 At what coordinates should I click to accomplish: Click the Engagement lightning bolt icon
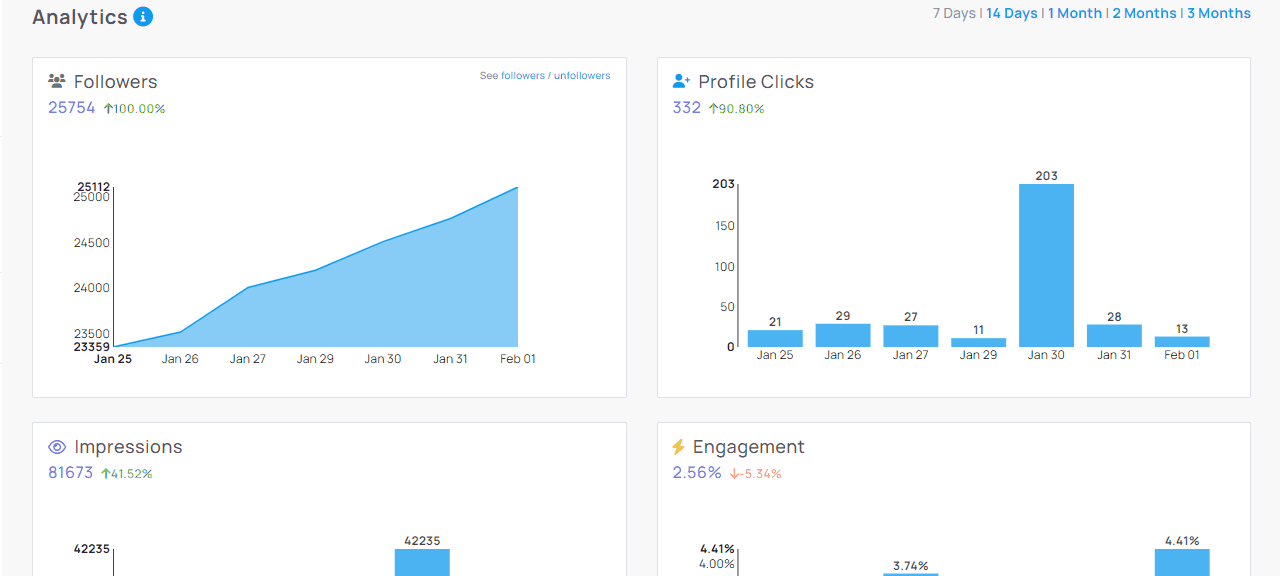679,447
